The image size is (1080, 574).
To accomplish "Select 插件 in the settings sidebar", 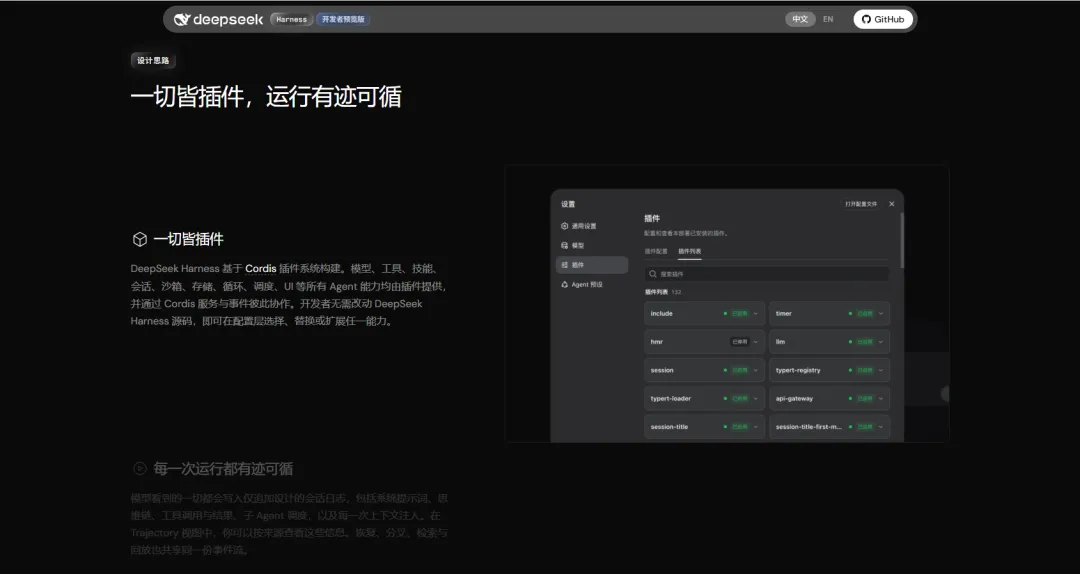I will (592, 265).
